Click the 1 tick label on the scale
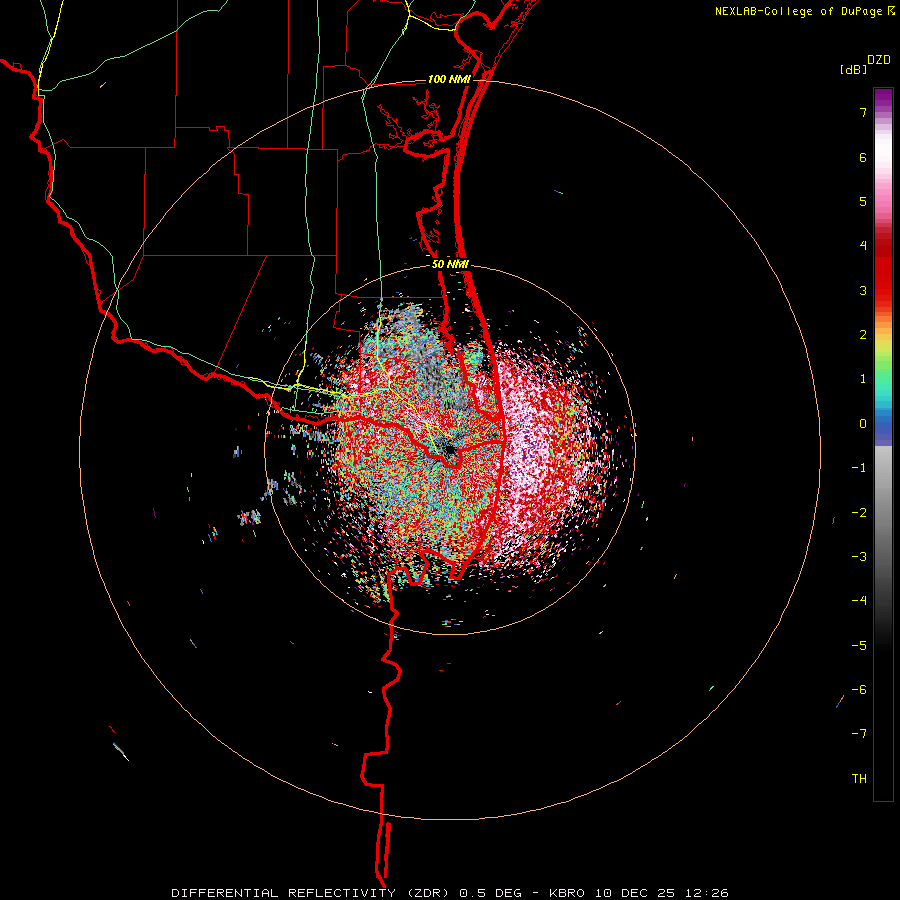The image size is (900, 900). 863,379
